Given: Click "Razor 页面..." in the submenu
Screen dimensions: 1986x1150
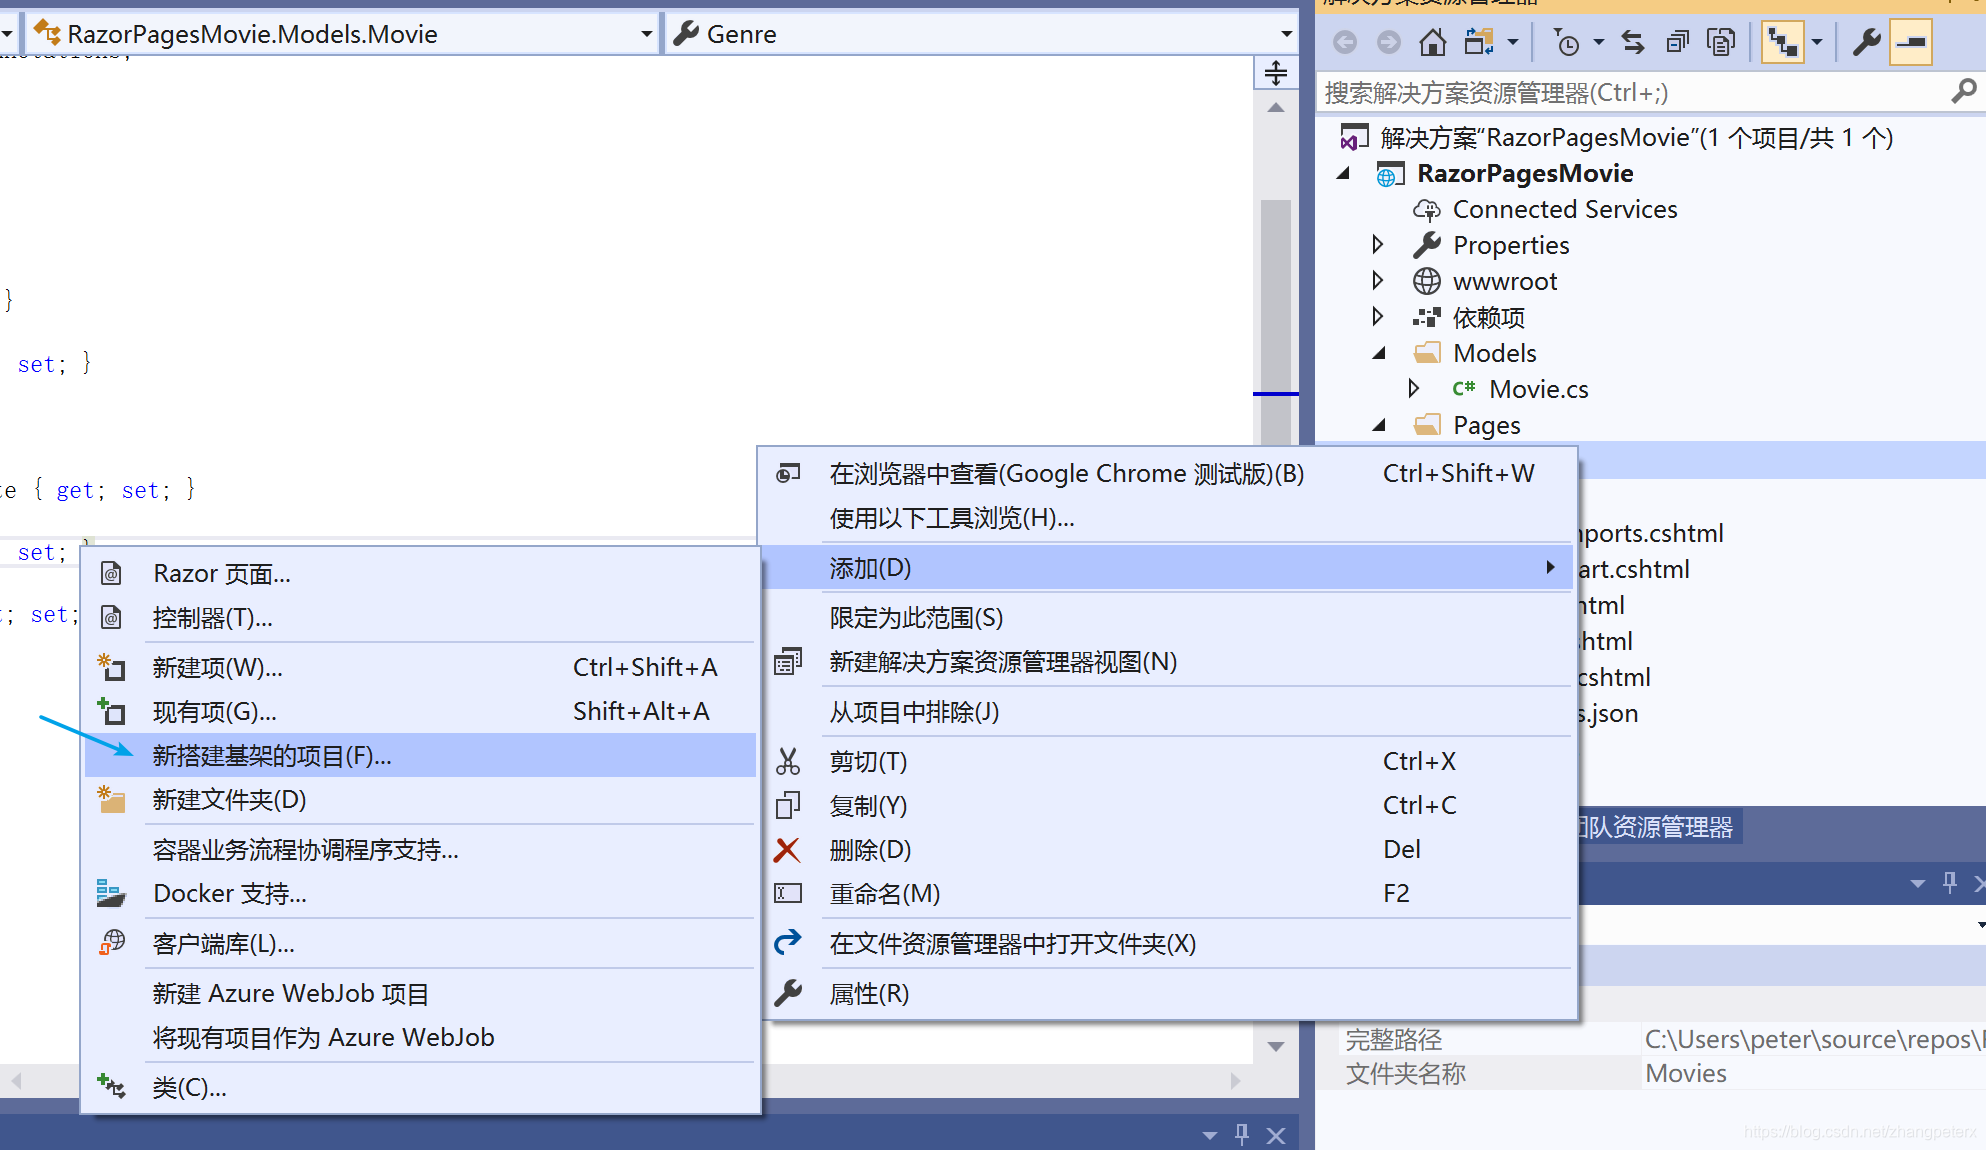Looking at the screenshot, I should coord(222,574).
